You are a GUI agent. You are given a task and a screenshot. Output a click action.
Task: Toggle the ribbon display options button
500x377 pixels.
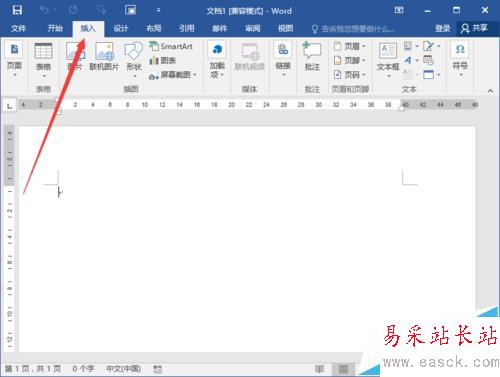(x=399, y=10)
